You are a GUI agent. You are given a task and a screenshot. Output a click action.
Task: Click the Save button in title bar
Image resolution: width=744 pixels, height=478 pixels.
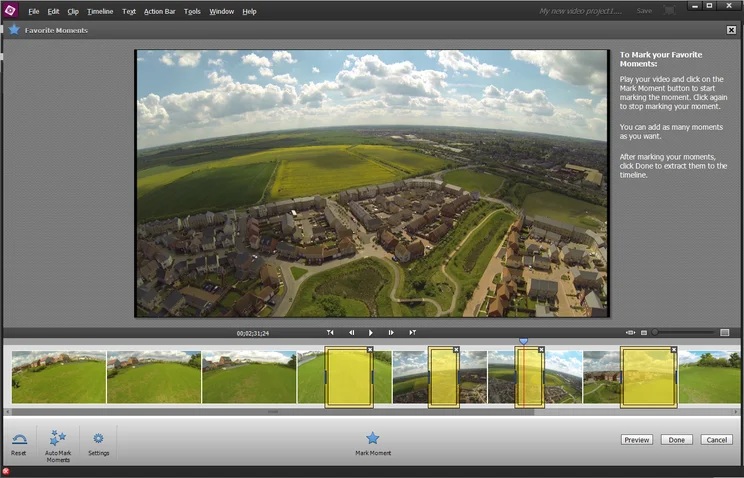tap(644, 11)
